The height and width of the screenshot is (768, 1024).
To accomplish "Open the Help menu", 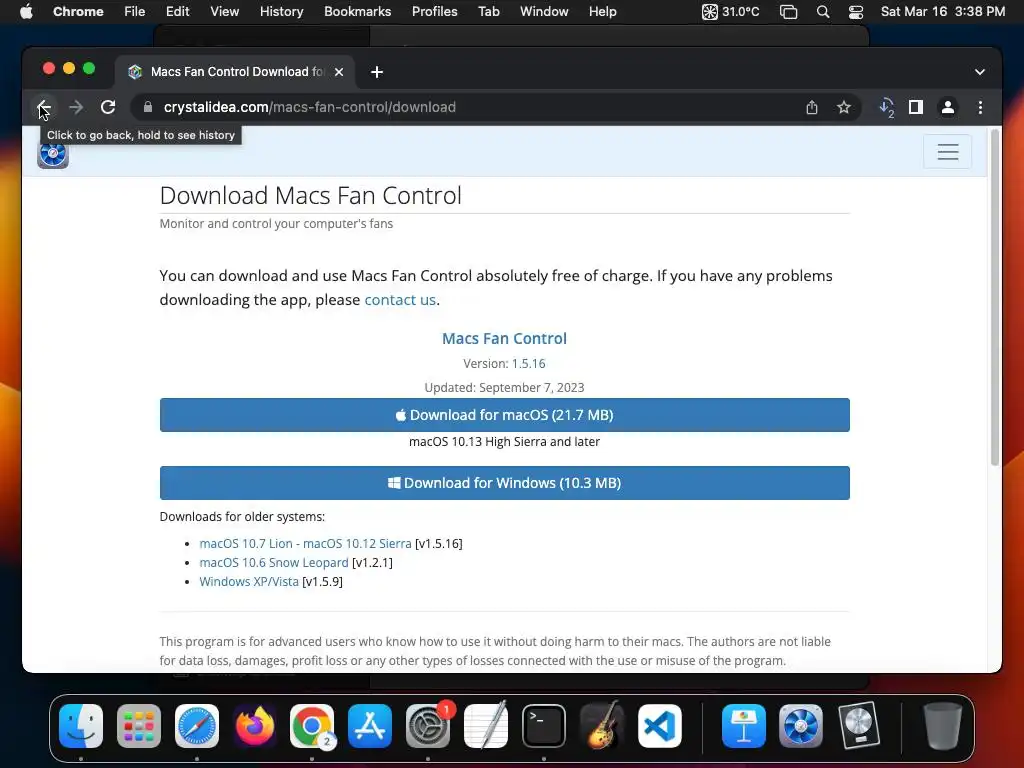I will coord(602,12).
